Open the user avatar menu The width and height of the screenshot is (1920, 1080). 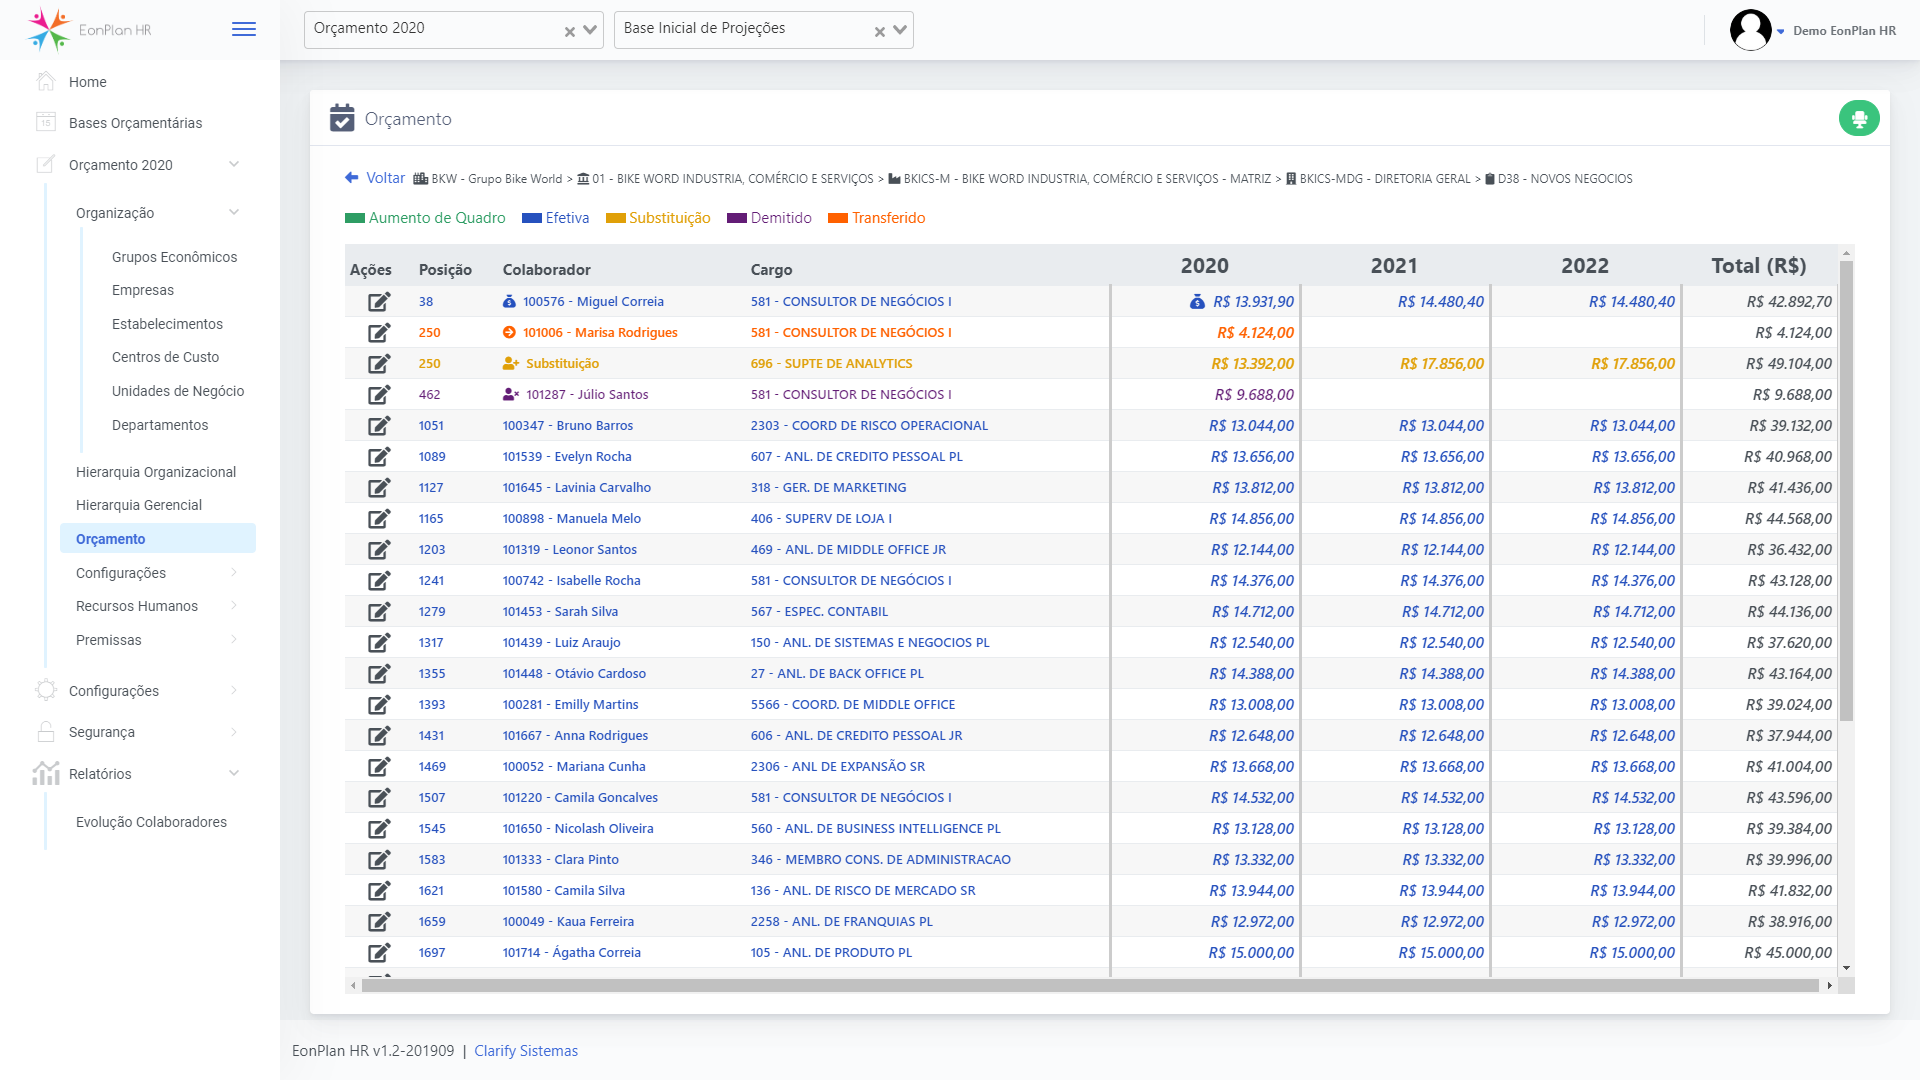[1751, 30]
